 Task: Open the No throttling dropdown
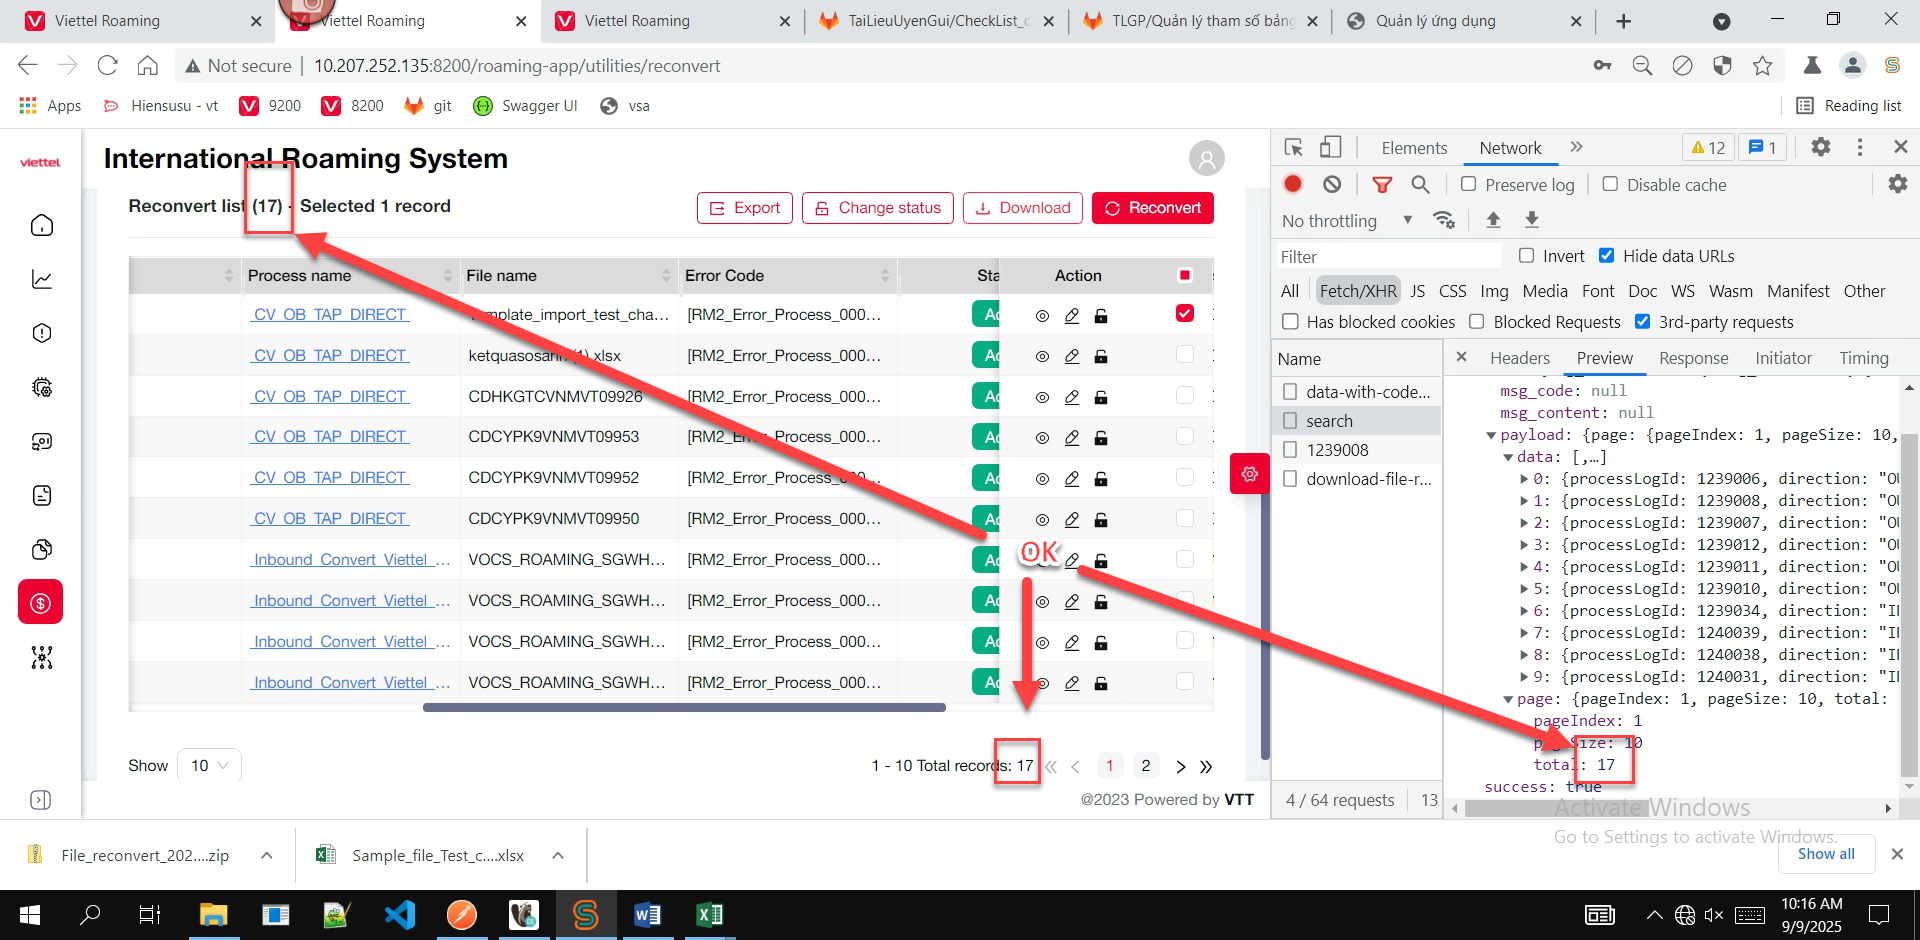click(x=1347, y=221)
